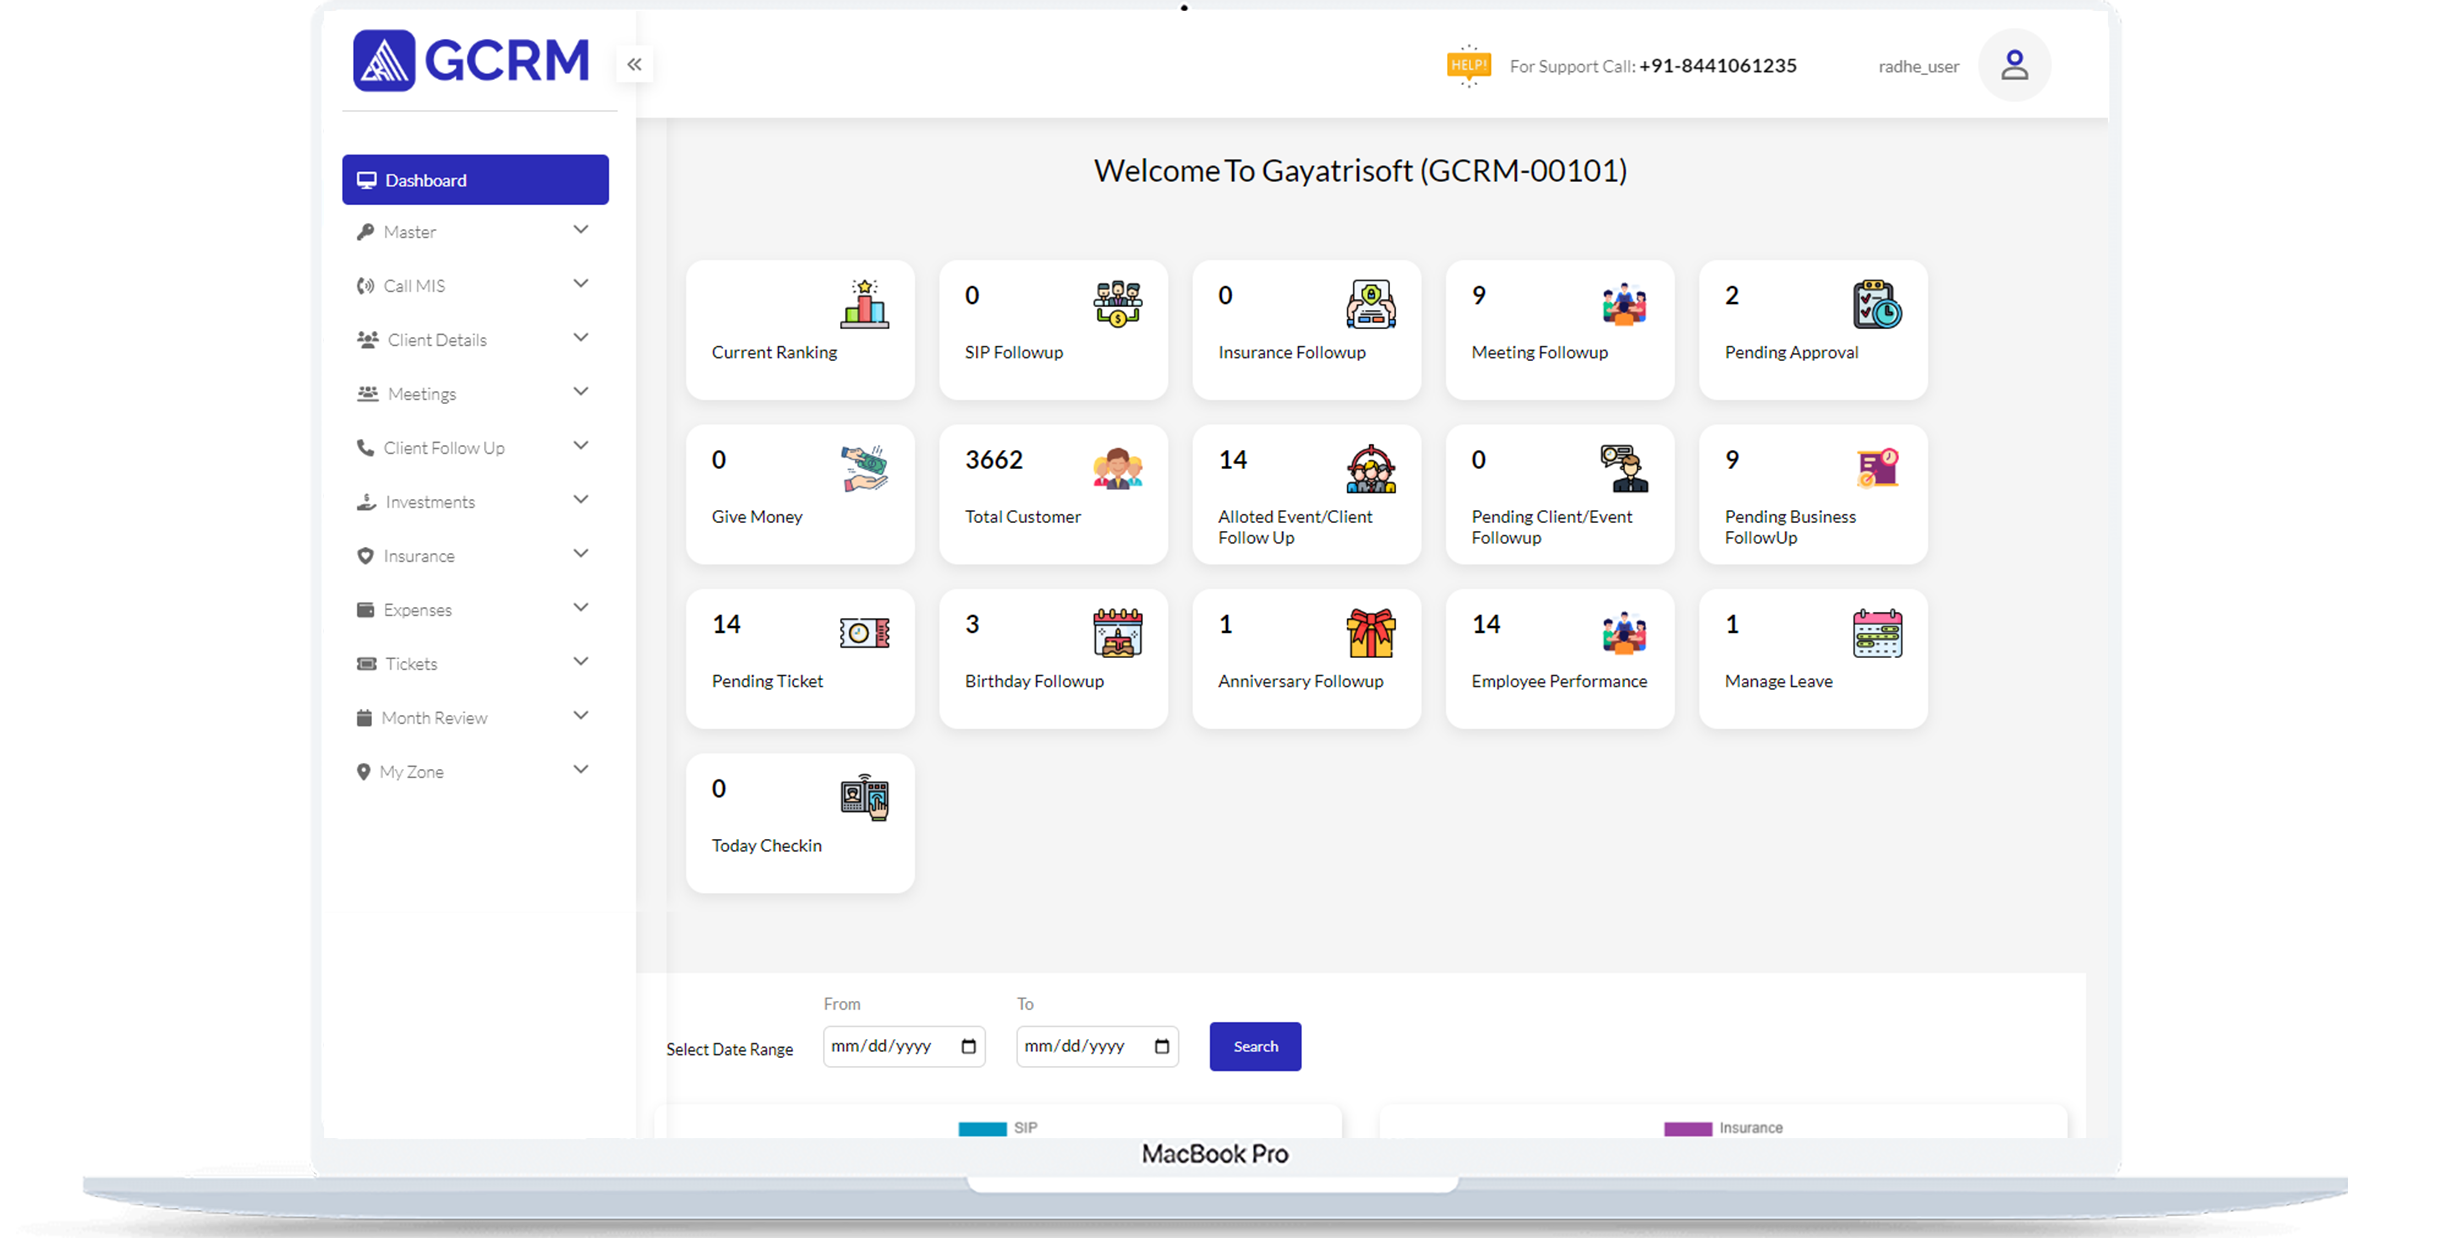
Task: Toggle the Insurance legend purple swatch
Action: (x=1687, y=1128)
